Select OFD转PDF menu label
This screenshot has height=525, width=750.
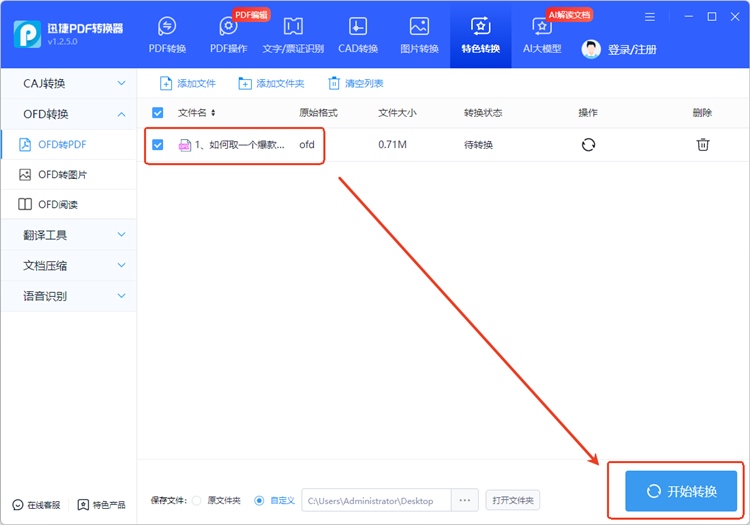coord(62,144)
